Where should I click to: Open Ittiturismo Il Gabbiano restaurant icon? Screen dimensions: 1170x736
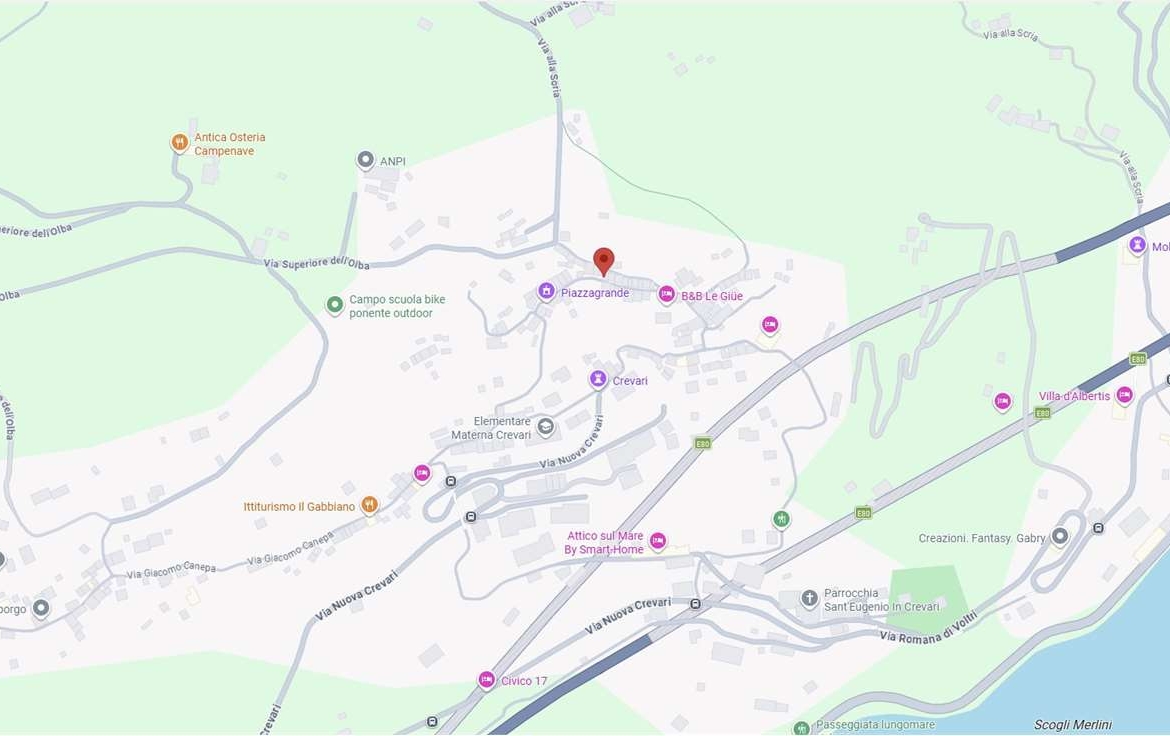(x=369, y=505)
